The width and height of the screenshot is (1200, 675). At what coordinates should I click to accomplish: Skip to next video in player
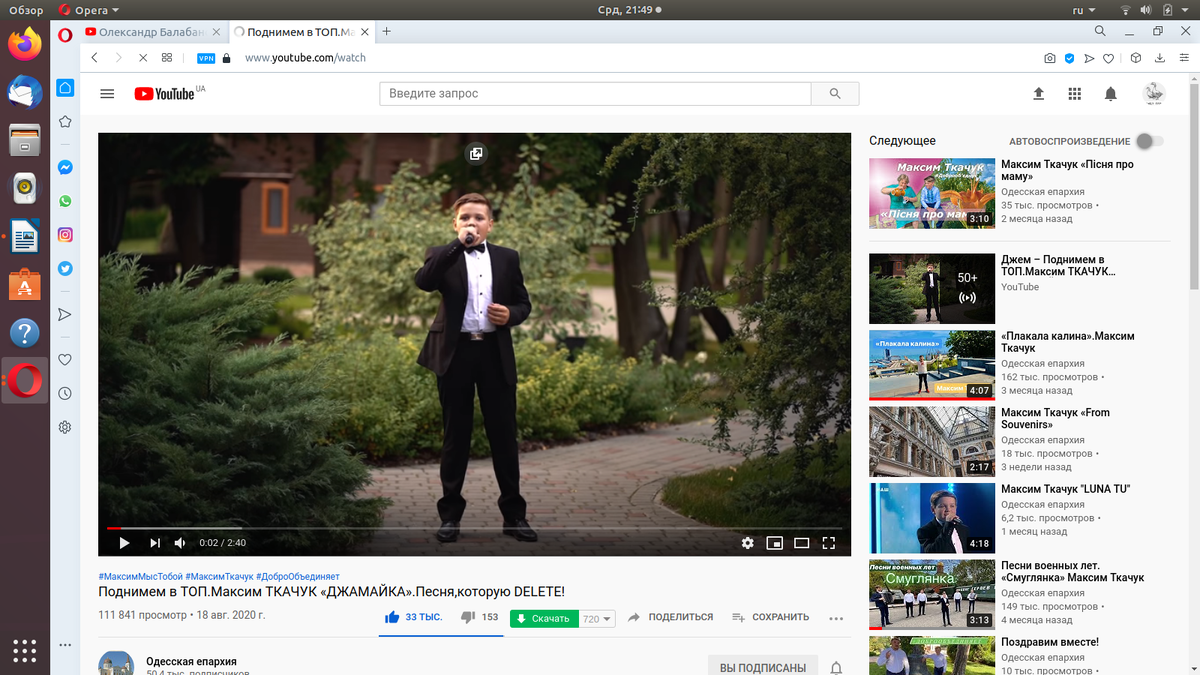tap(155, 543)
